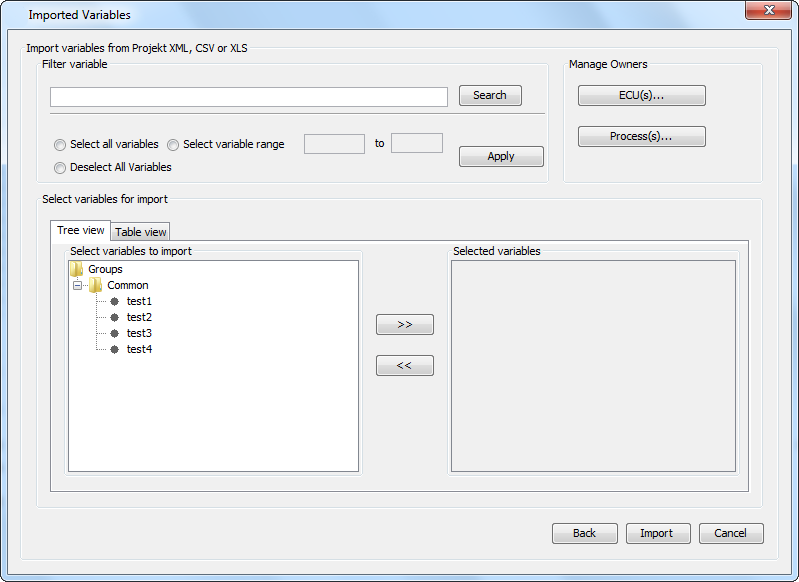
Task: Choose the Deselect All Variables radio button
Action: click(x=60, y=168)
